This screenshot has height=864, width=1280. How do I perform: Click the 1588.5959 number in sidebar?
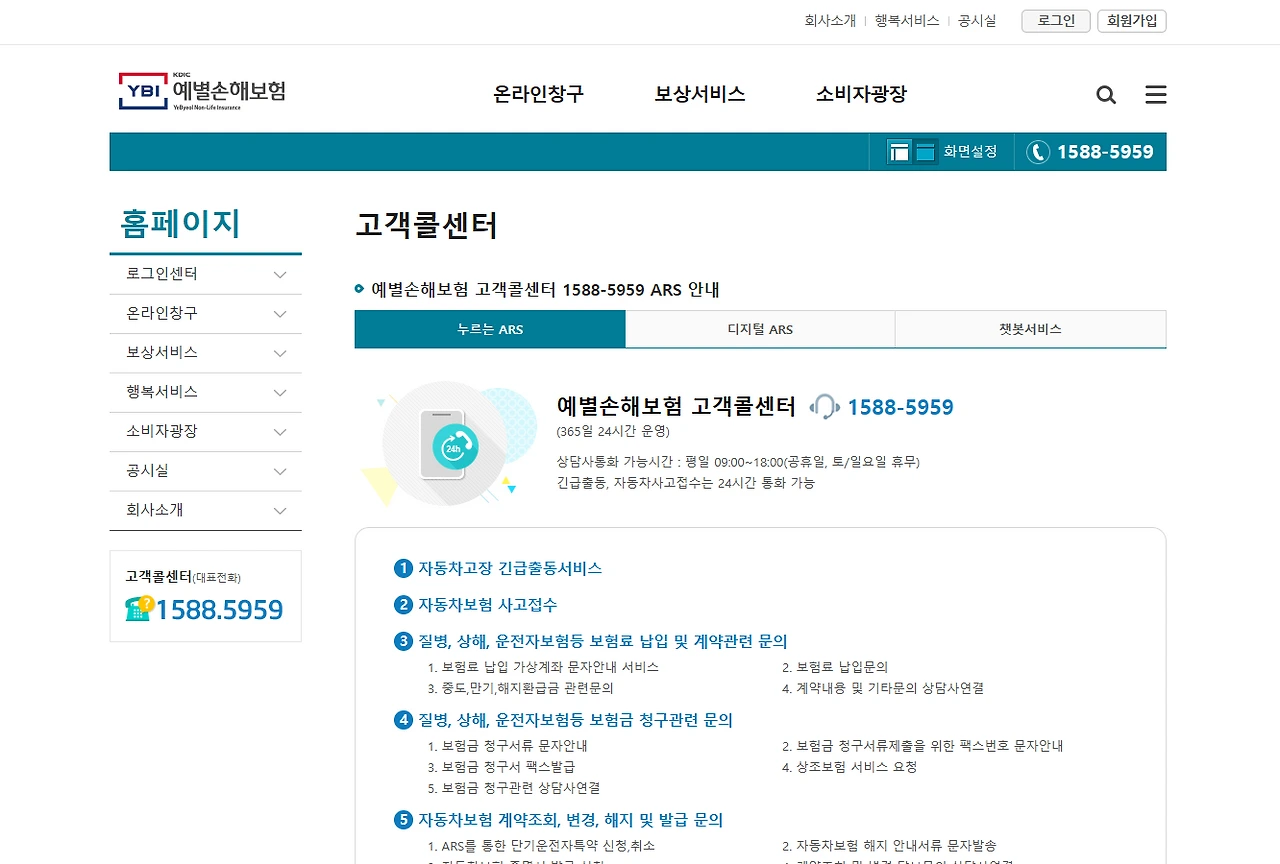[x=219, y=609]
